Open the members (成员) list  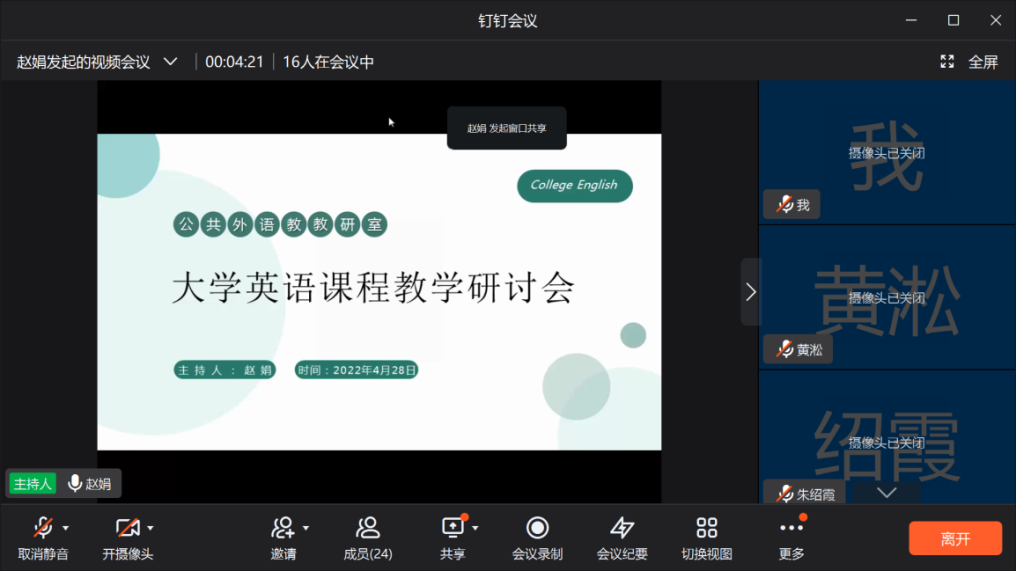(367, 527)
